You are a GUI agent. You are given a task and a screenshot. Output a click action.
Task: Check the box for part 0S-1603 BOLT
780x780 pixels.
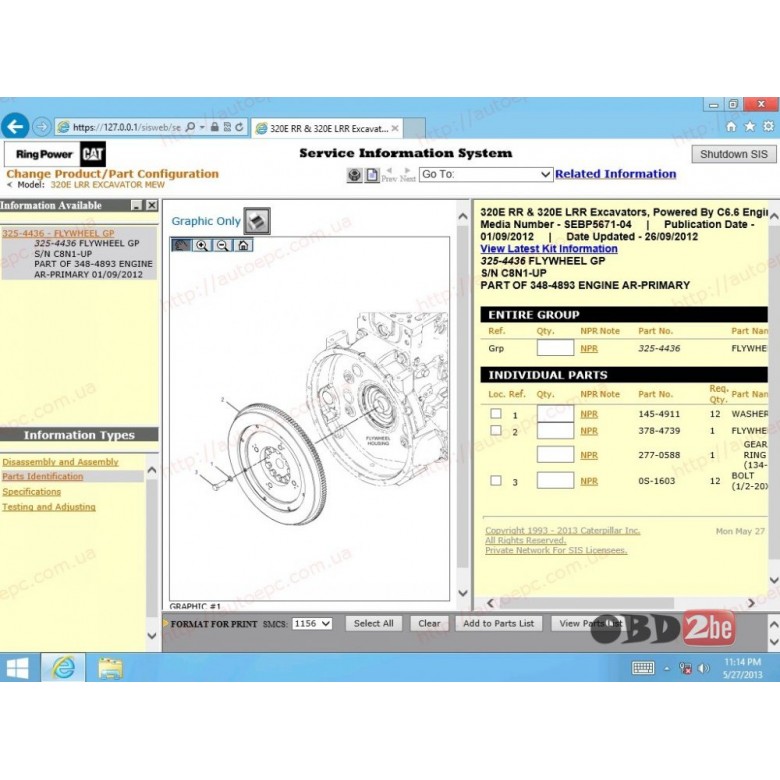495,480
